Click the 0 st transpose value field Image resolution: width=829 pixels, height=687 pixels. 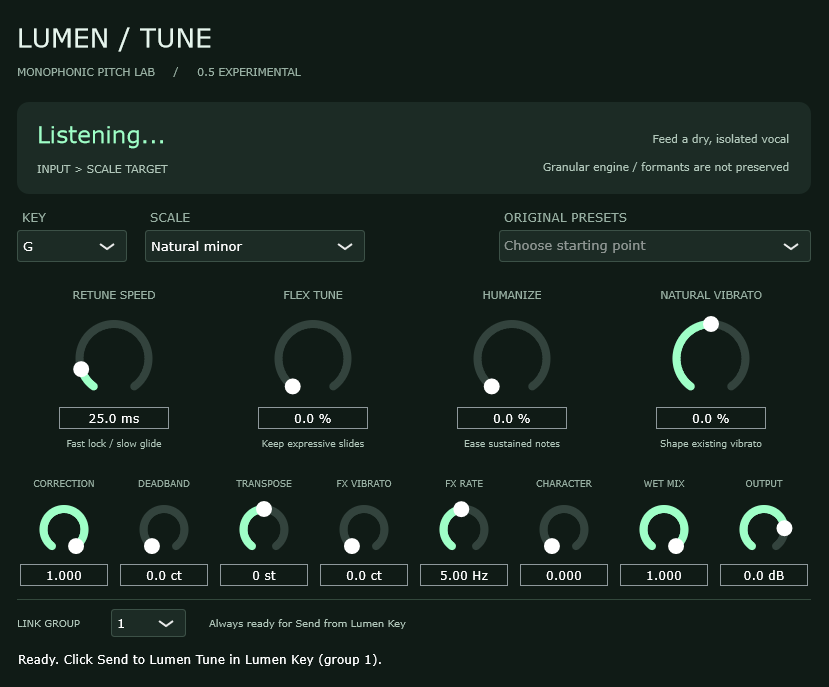(264, 575)
